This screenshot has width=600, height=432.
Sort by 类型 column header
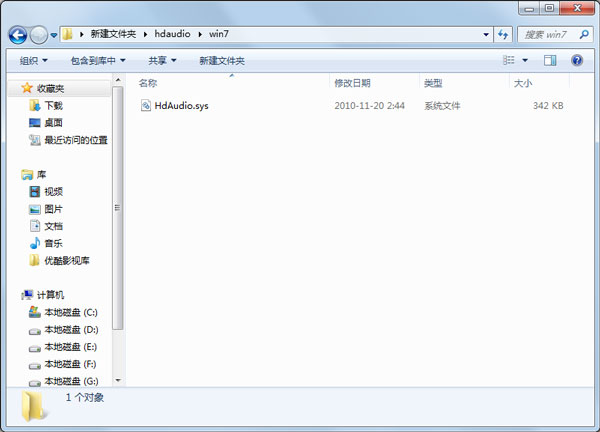click(433, 83)
